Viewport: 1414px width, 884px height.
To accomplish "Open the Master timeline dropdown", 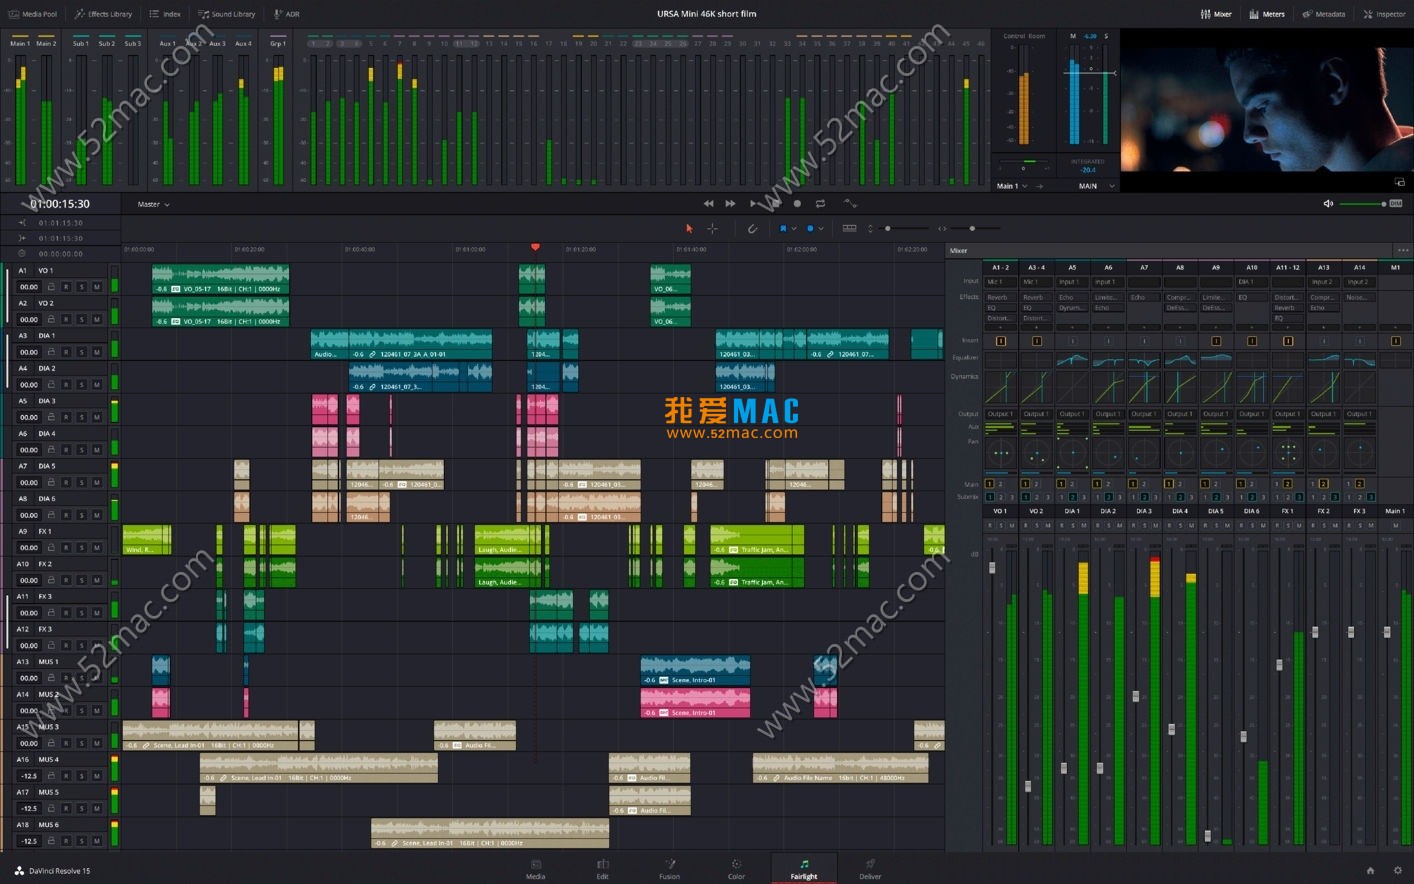I will click(153, 204).
